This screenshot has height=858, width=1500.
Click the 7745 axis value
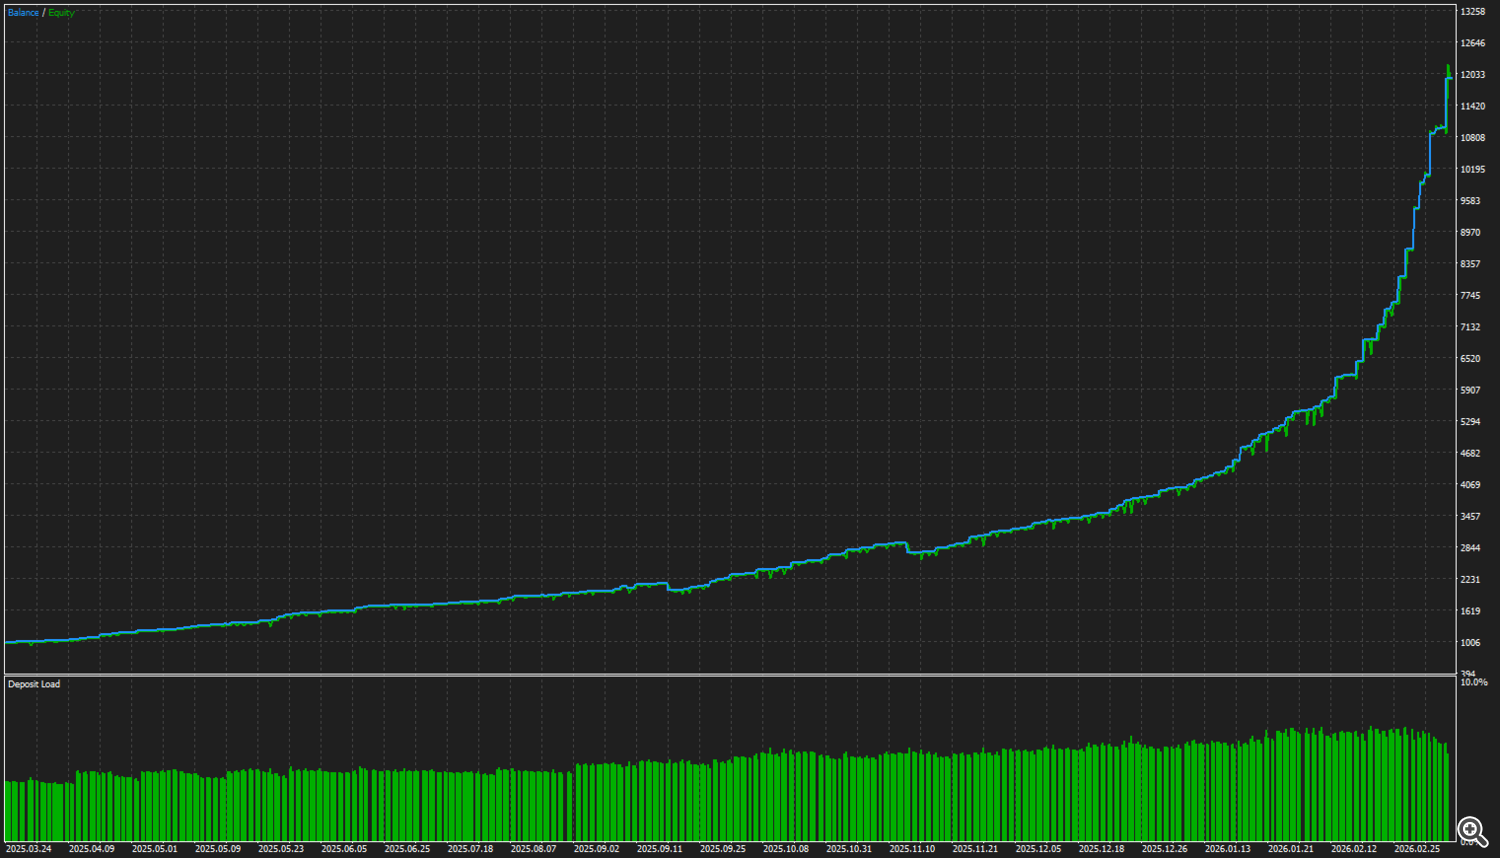(x=1470, y=296)
